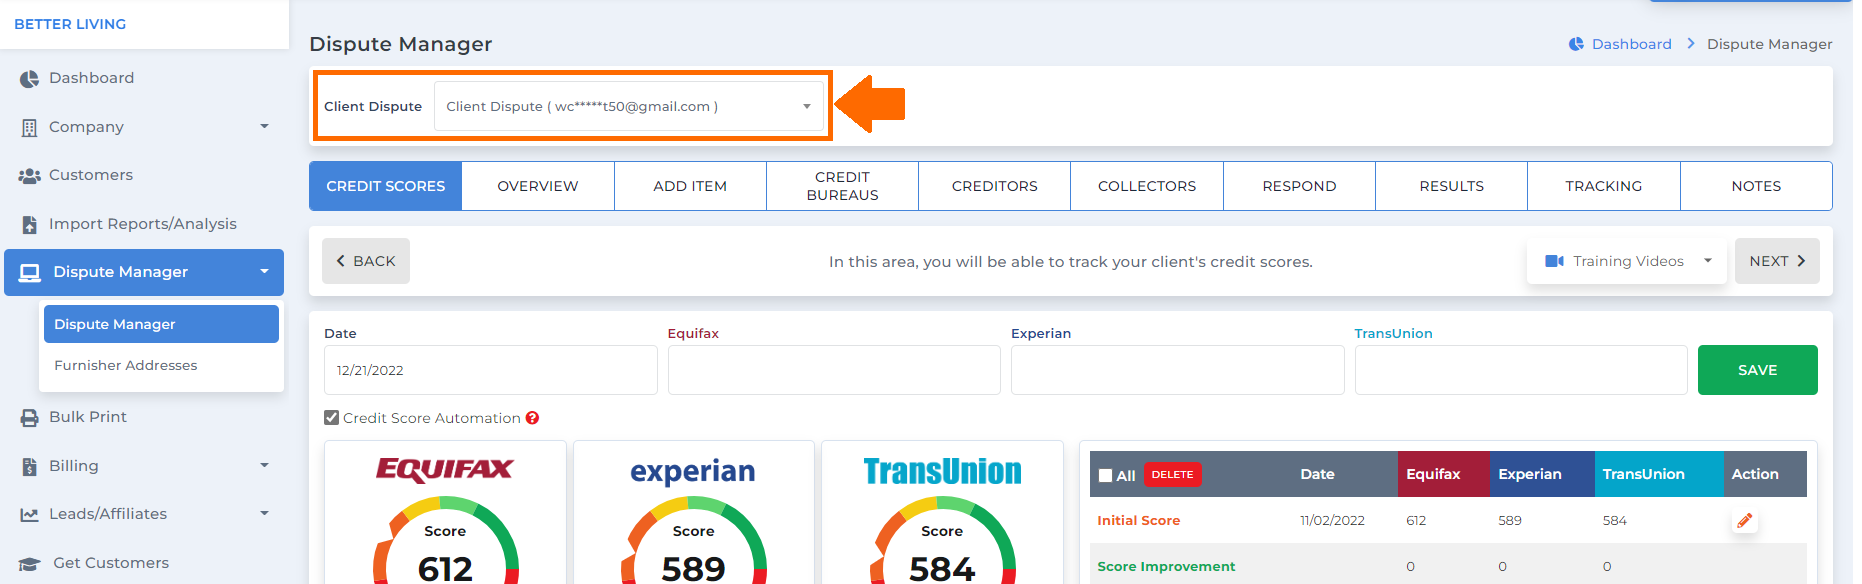Click the 'Initial Score' row label
The height and width of the screenshot is (584, 1862).
(x=1138, y=521)
